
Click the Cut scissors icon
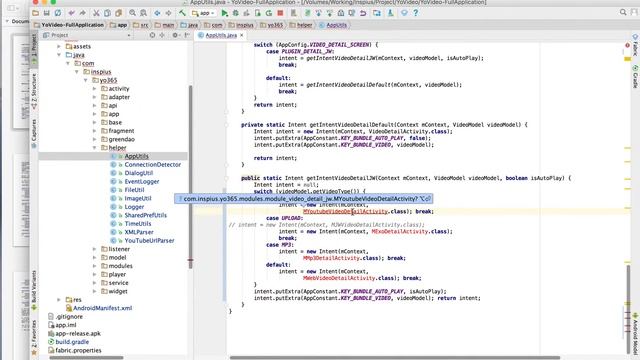[96, 13]
